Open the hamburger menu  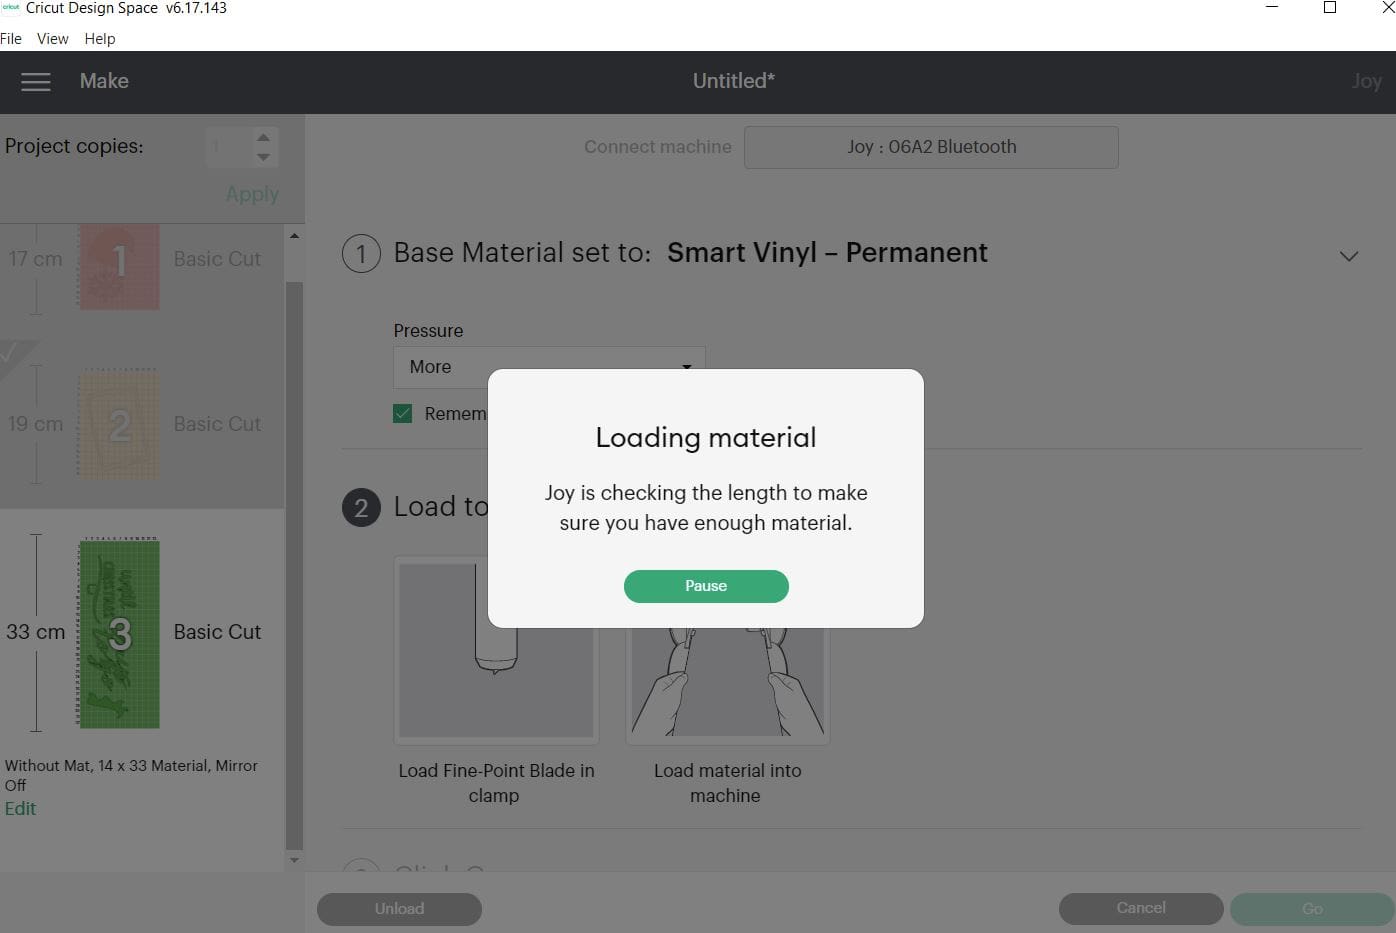coord(36,82)
